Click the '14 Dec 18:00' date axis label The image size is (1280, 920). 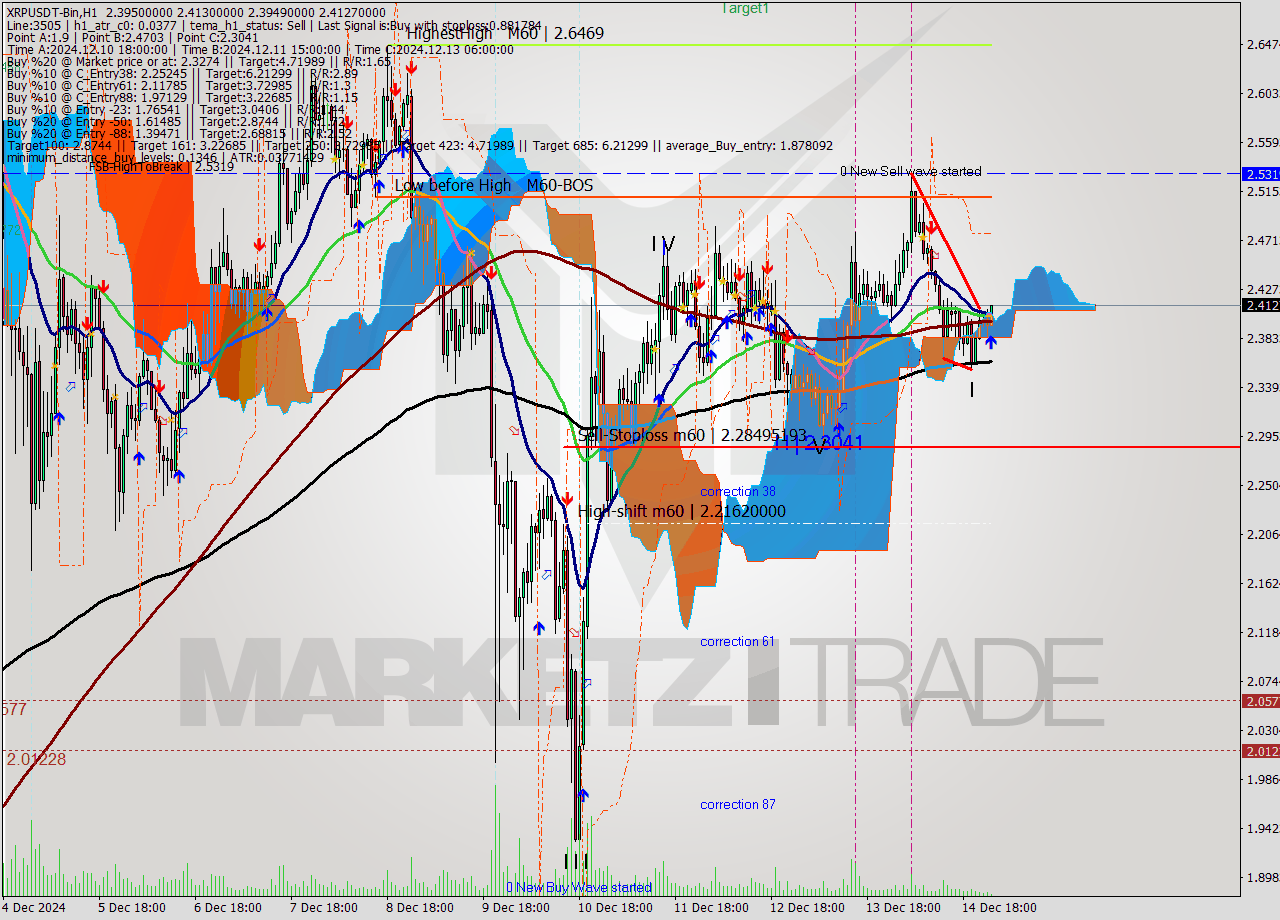999,908
